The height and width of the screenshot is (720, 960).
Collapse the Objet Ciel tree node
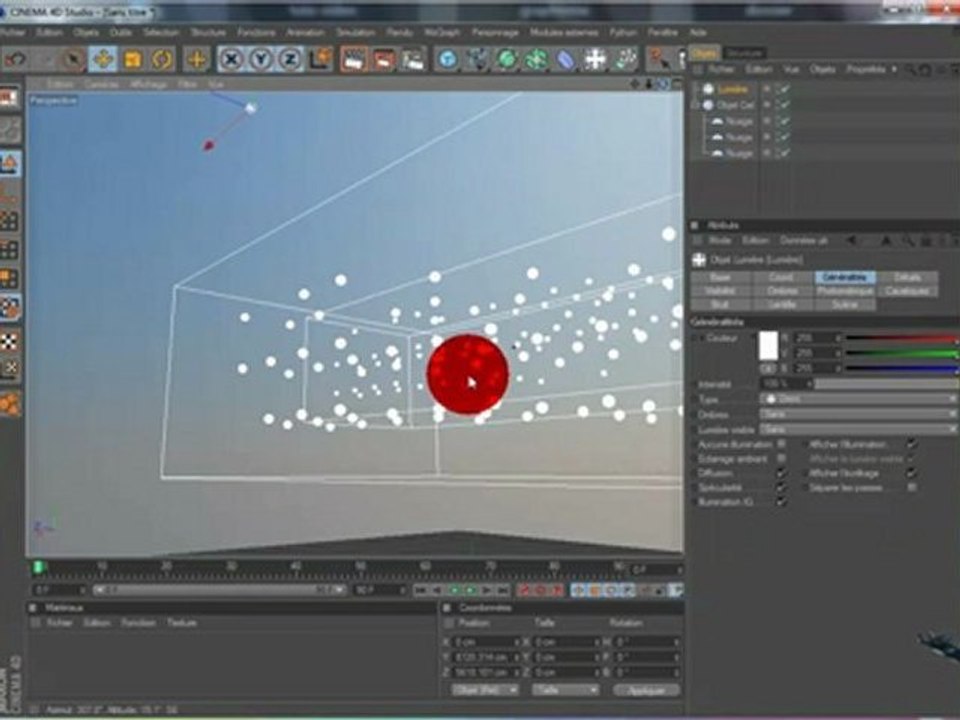(696, 105)
